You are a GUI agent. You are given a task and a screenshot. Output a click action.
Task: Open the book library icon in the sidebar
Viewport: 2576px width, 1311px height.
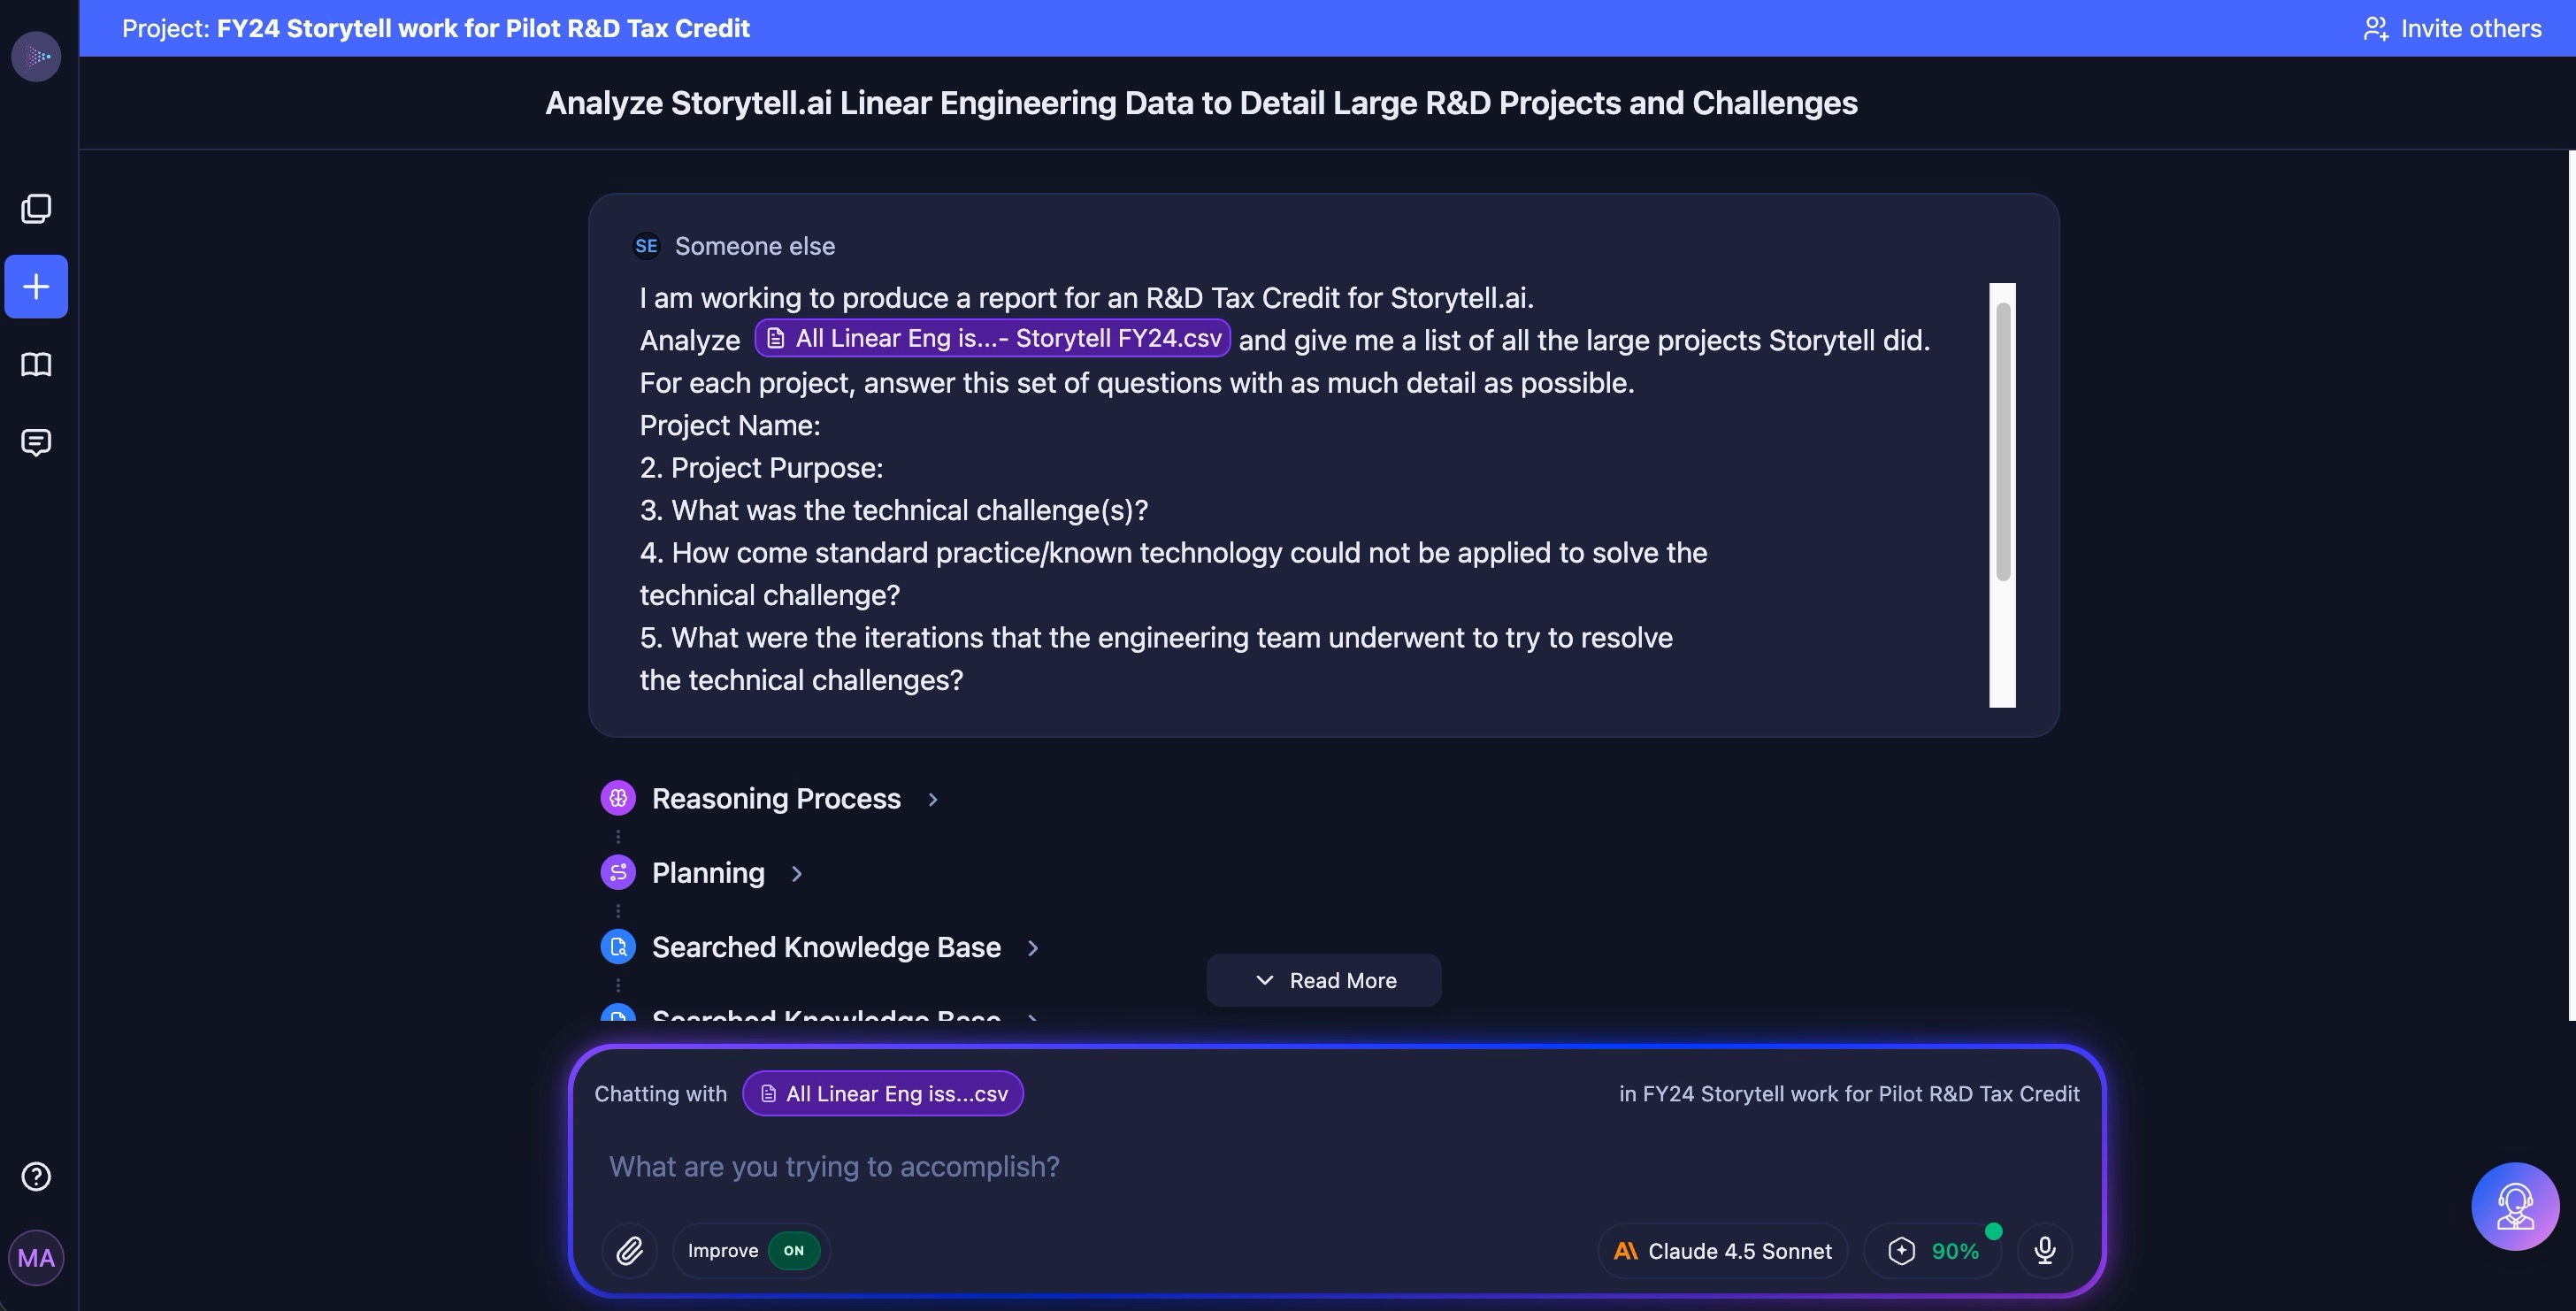click(36, 365)
